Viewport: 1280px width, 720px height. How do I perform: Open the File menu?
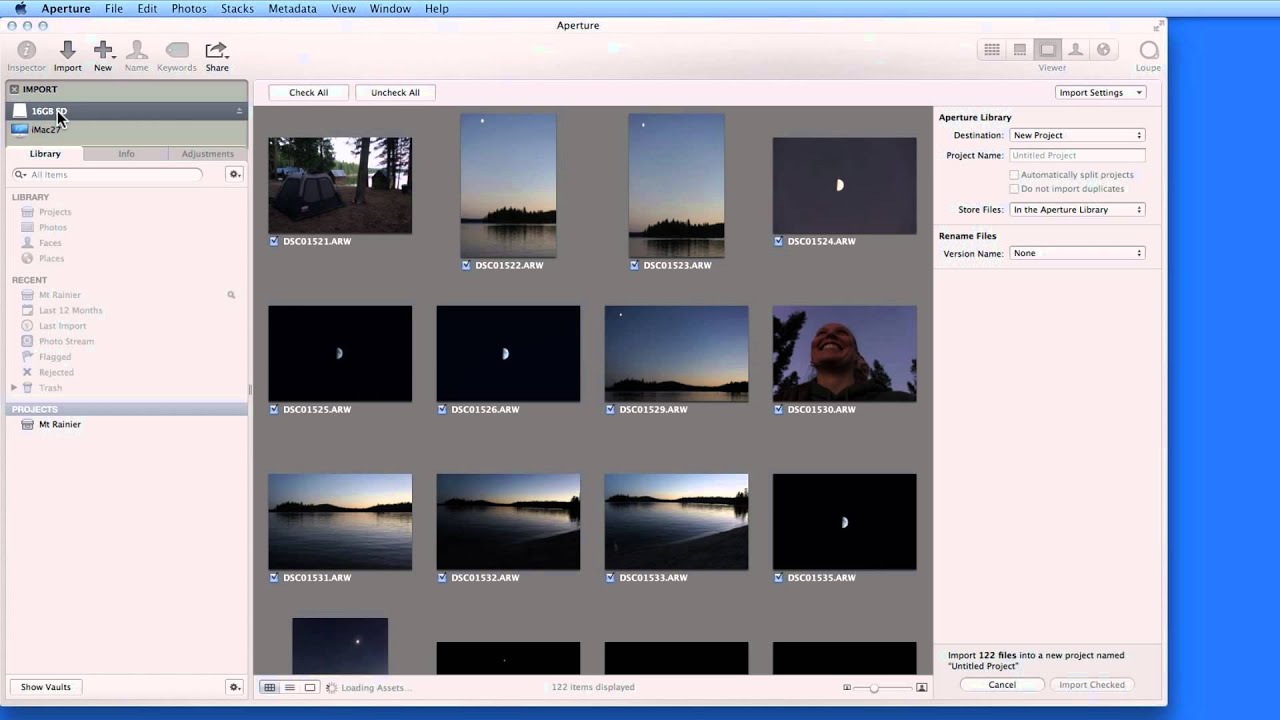[114, 8]
